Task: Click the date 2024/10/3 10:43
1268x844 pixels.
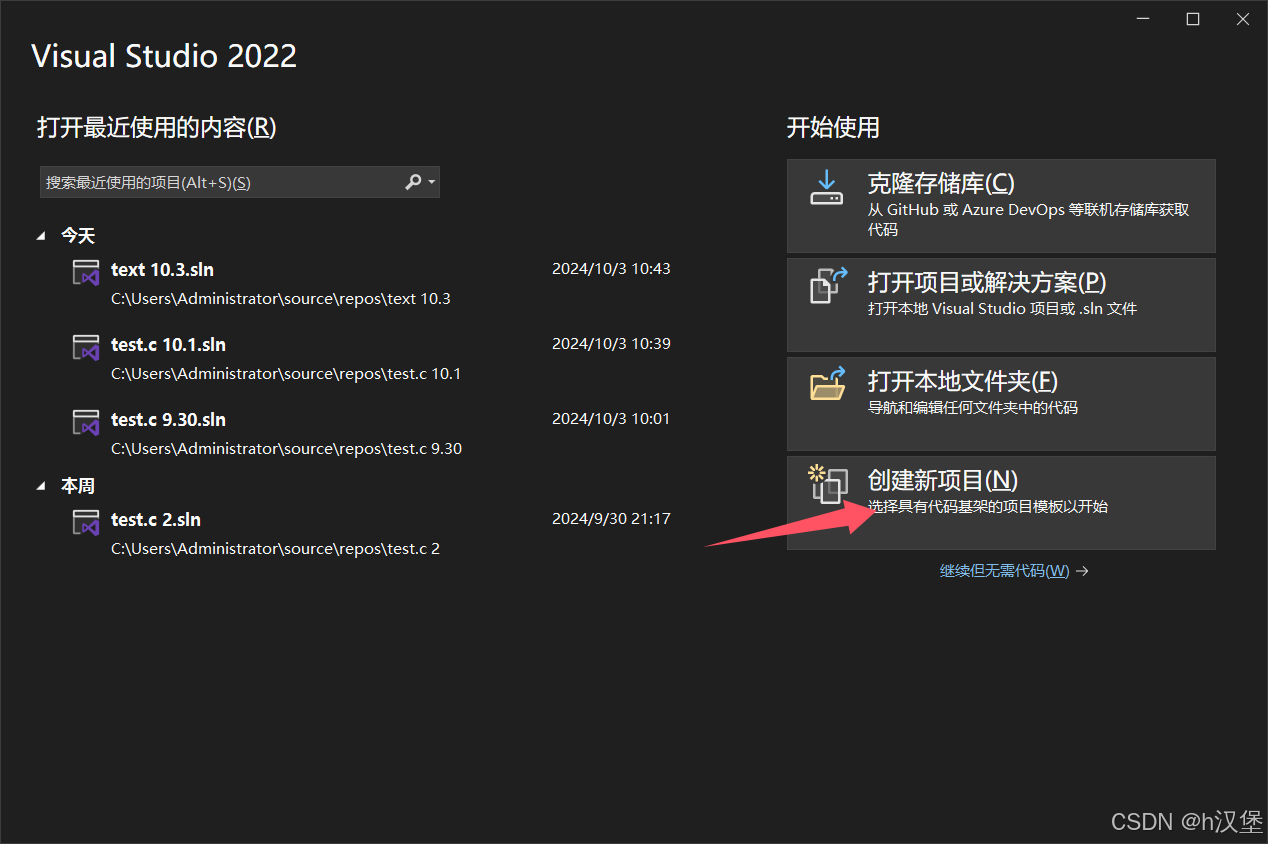Action: point(611,269)
